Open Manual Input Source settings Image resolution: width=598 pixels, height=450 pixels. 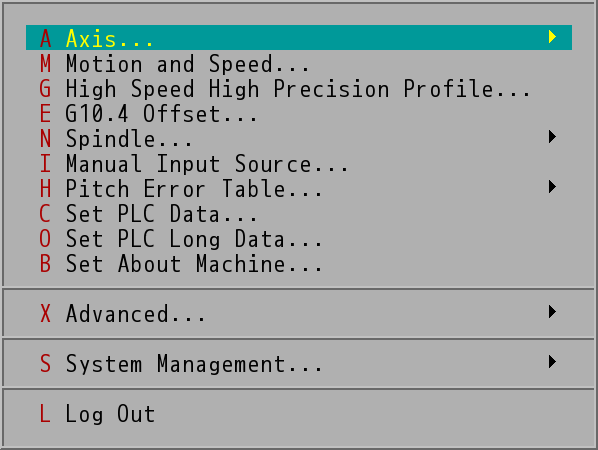point(299,164)
